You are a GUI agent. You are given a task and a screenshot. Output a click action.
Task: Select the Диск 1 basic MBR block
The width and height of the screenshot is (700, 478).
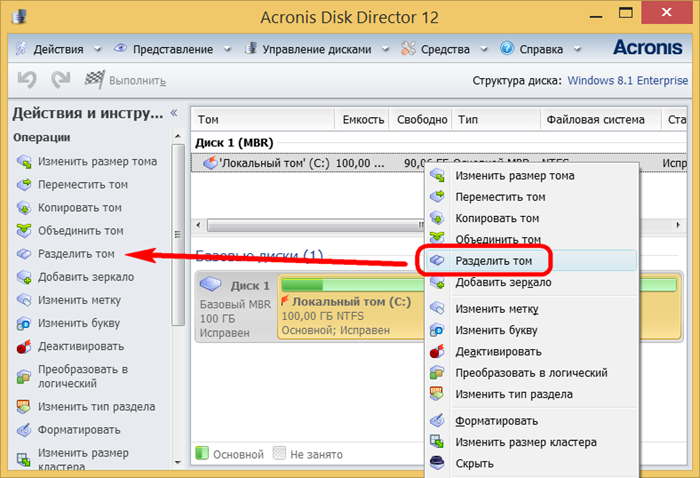237,308
